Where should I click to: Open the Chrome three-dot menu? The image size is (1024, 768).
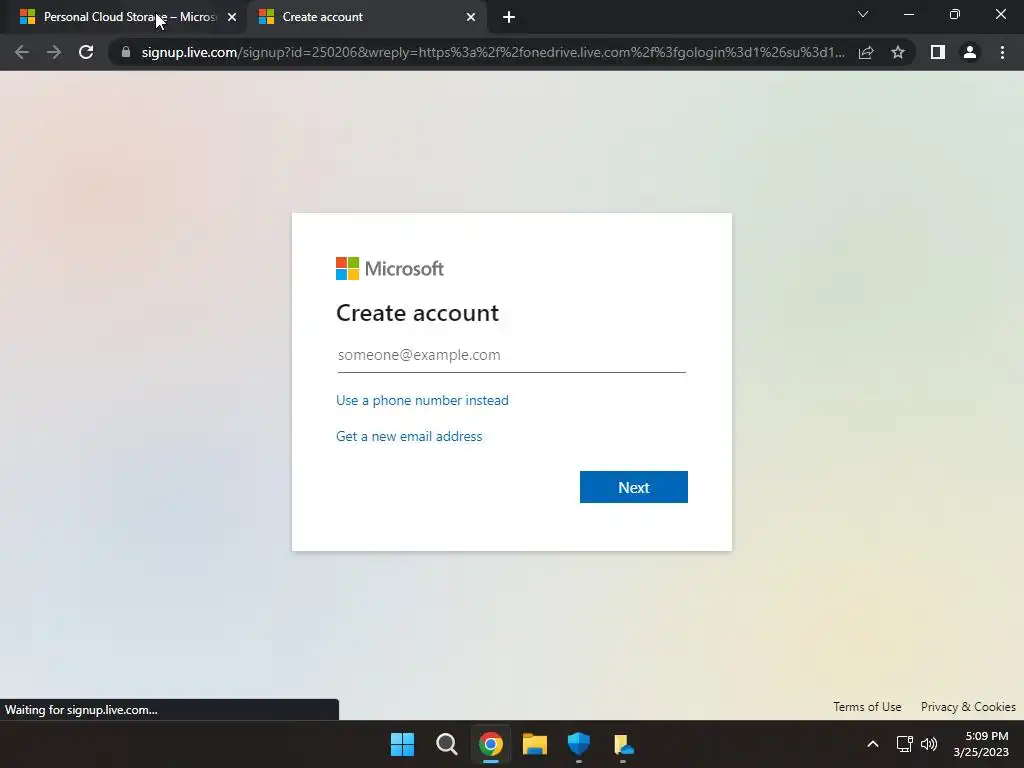[1002, 52]
